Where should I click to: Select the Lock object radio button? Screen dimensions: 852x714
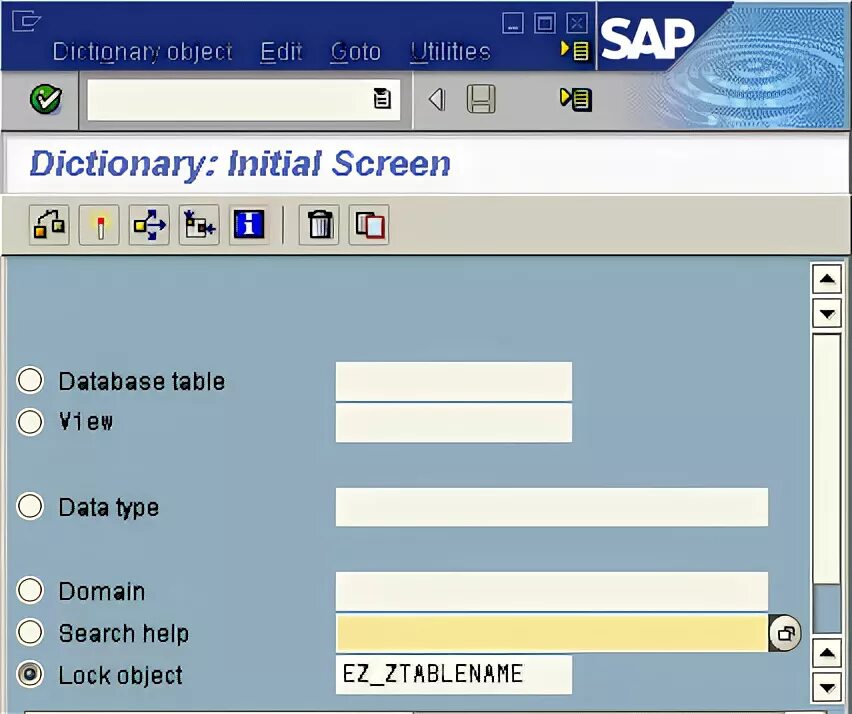[x=30, y=674]
